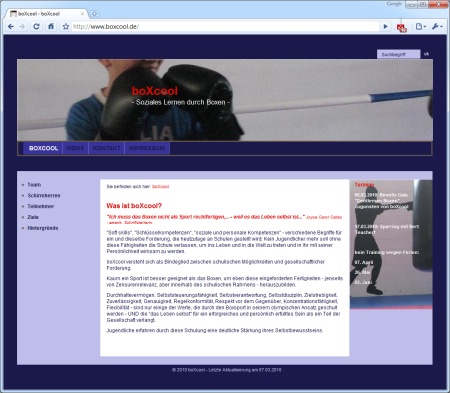Click the red boXcool banner title

tap(155, 91)
